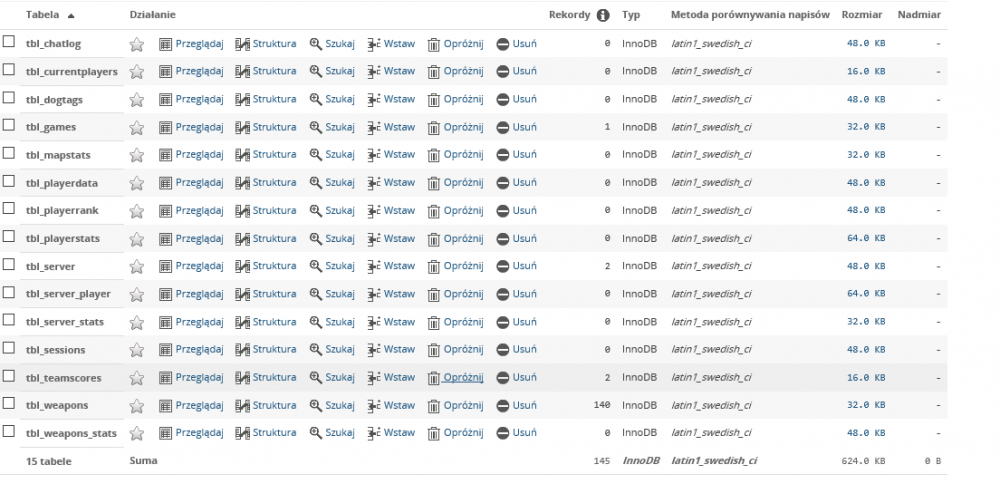Click the favorite star icon for tbl_chatlog

[x=137, y=44]
